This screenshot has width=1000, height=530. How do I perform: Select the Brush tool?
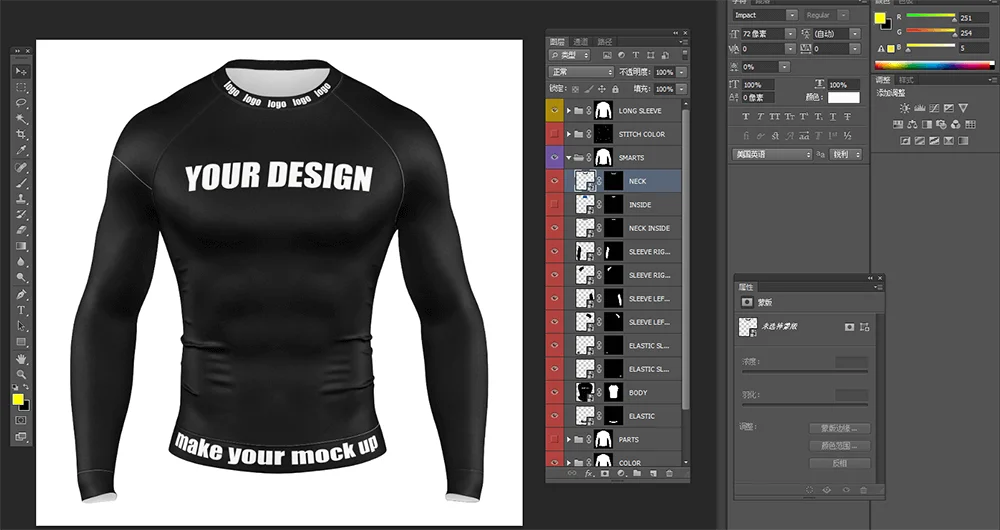[21, 183]
